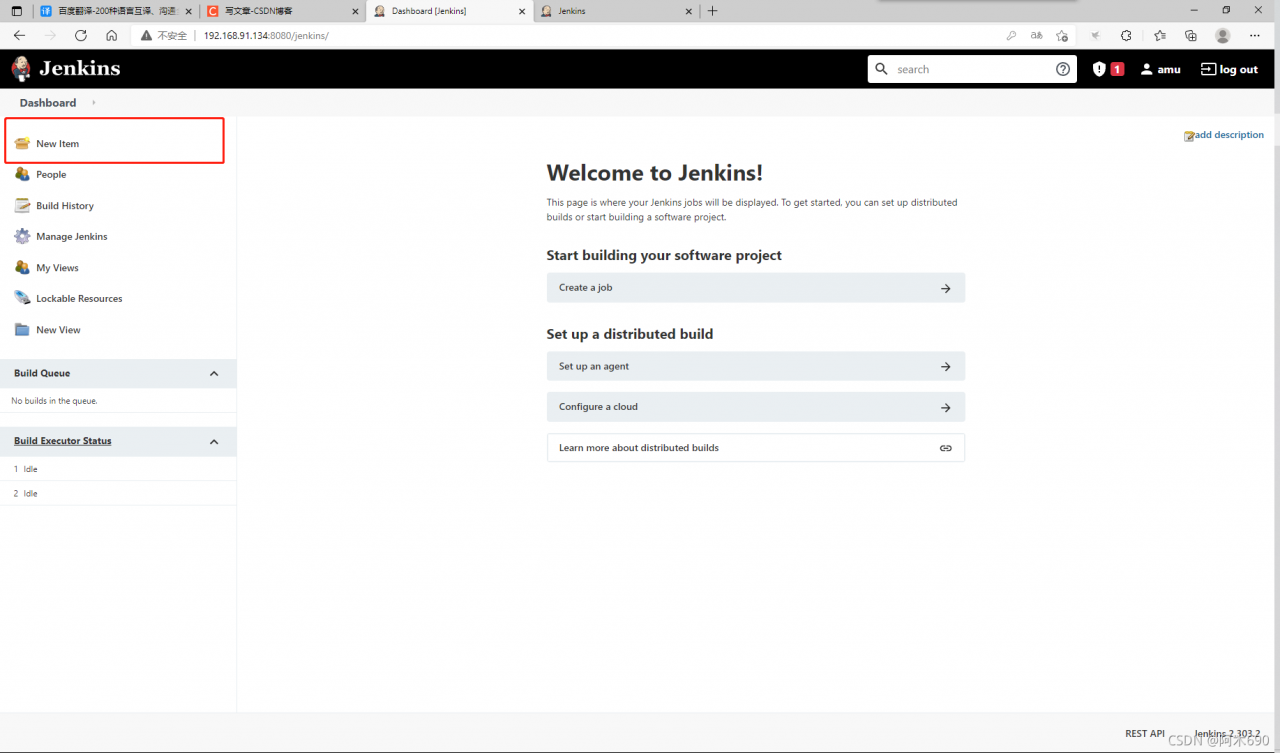Open the browser Collections icon
This screenshot has width=1280, height=753.
click(1191, 35)
